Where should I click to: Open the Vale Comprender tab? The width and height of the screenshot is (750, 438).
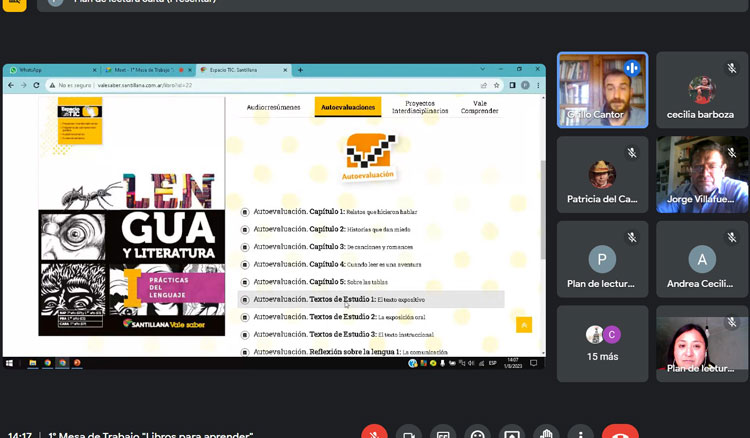[479, 107]
